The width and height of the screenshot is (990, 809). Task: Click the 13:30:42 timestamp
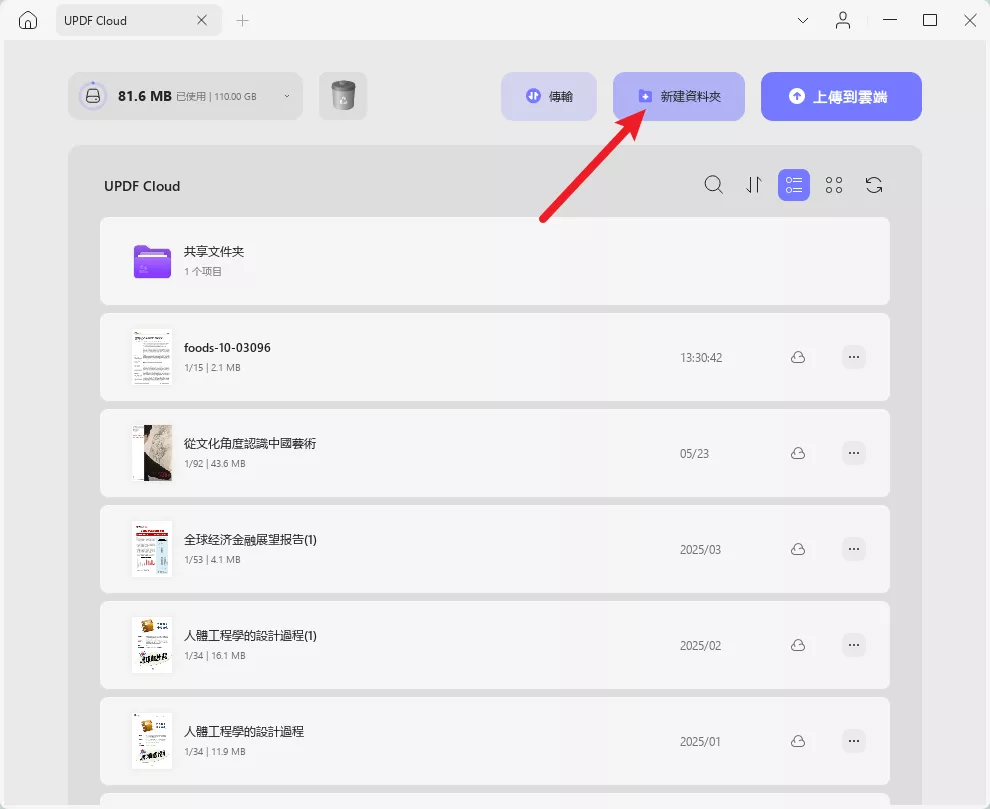point(701,358)
